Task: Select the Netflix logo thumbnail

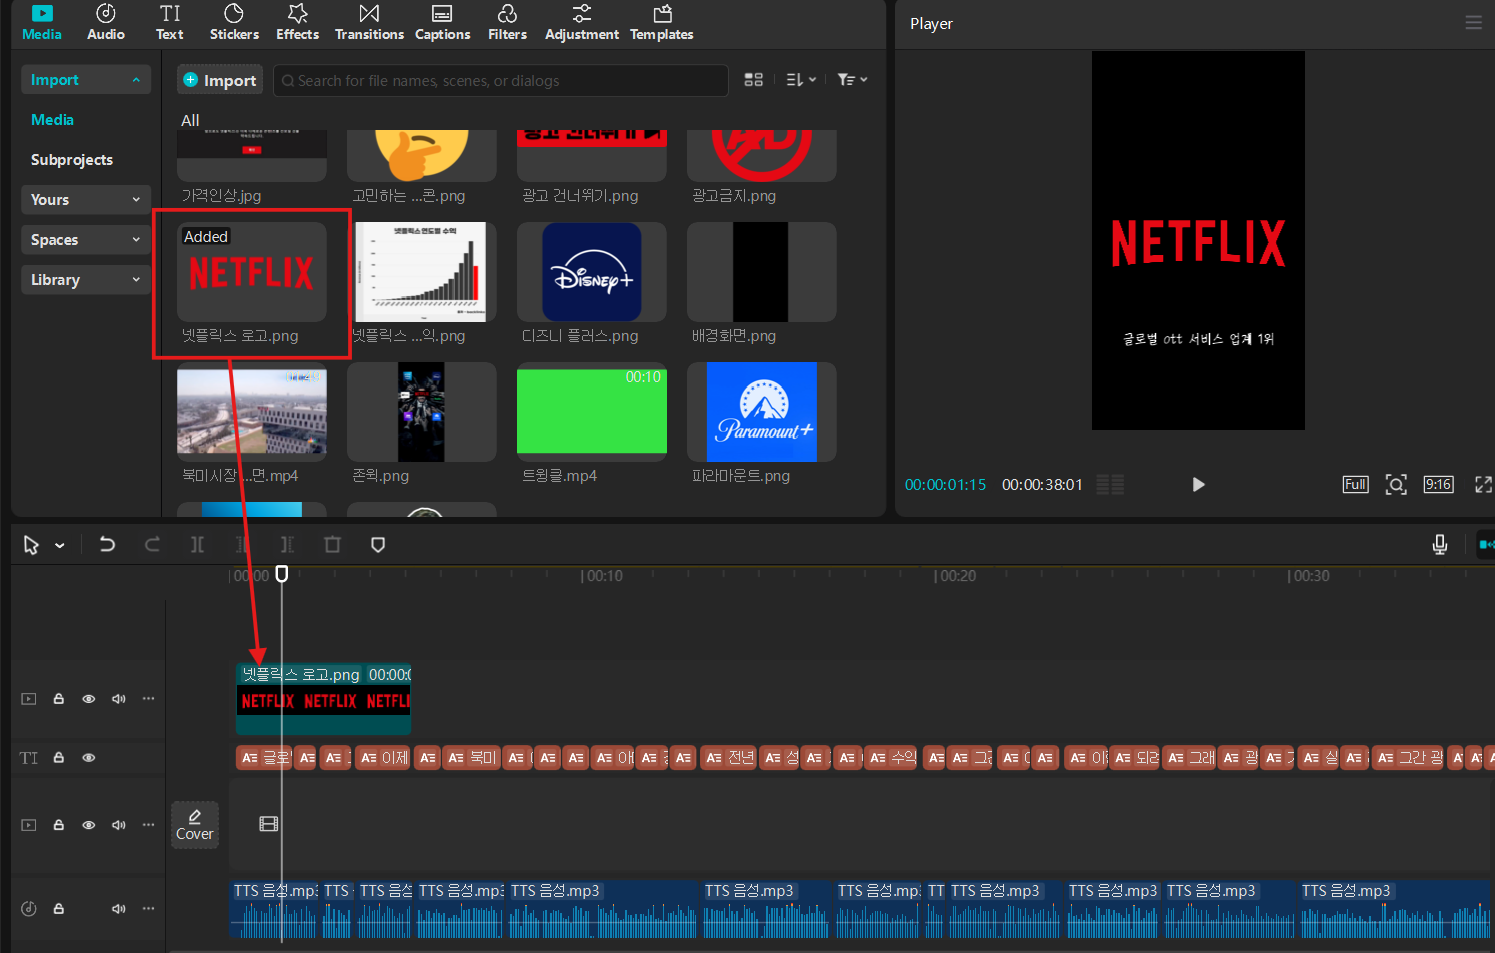Action: (x=252, y=272)
